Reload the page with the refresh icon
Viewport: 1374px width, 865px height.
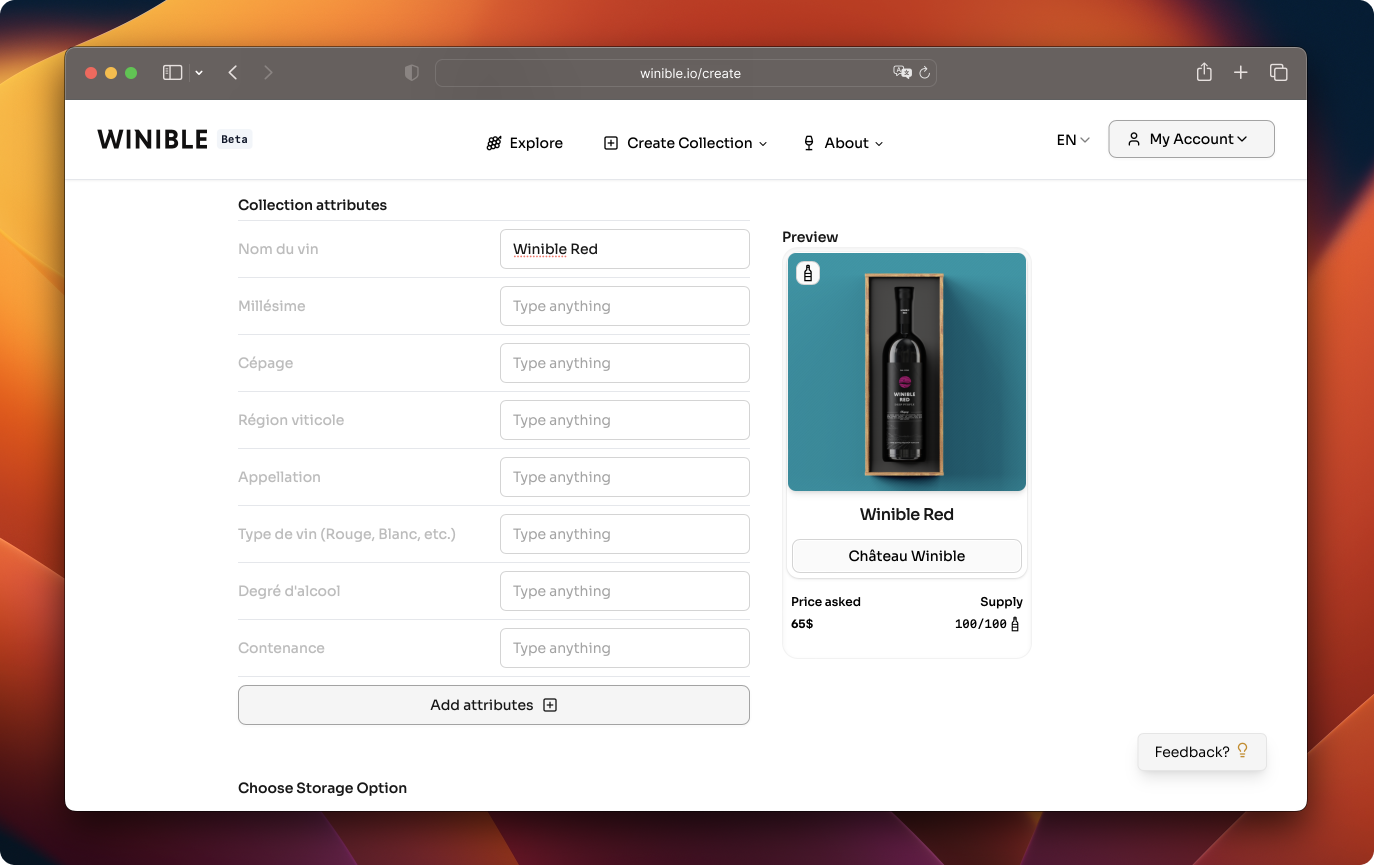(x=925, y=73)
